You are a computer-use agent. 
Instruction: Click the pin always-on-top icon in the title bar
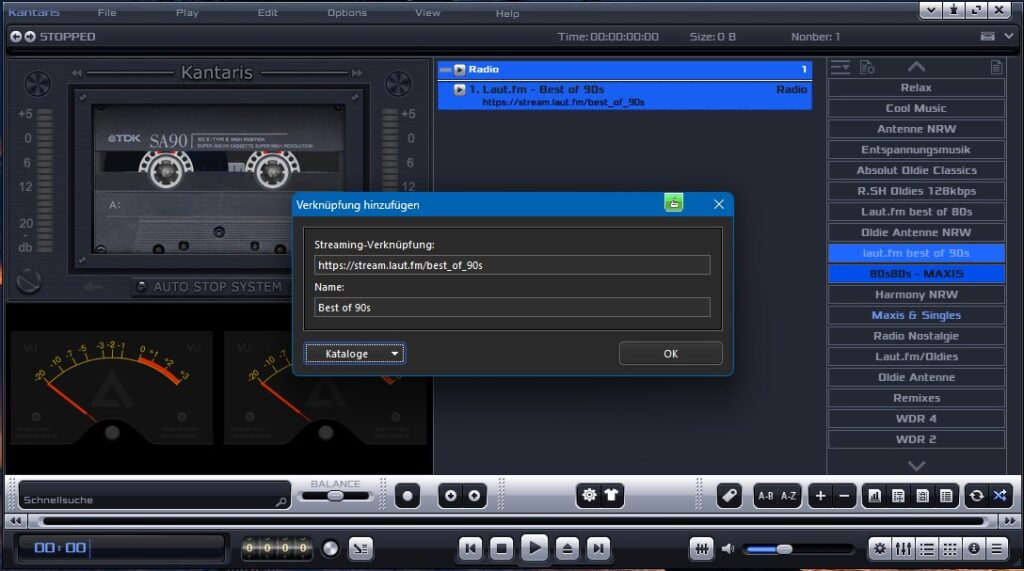953,10
